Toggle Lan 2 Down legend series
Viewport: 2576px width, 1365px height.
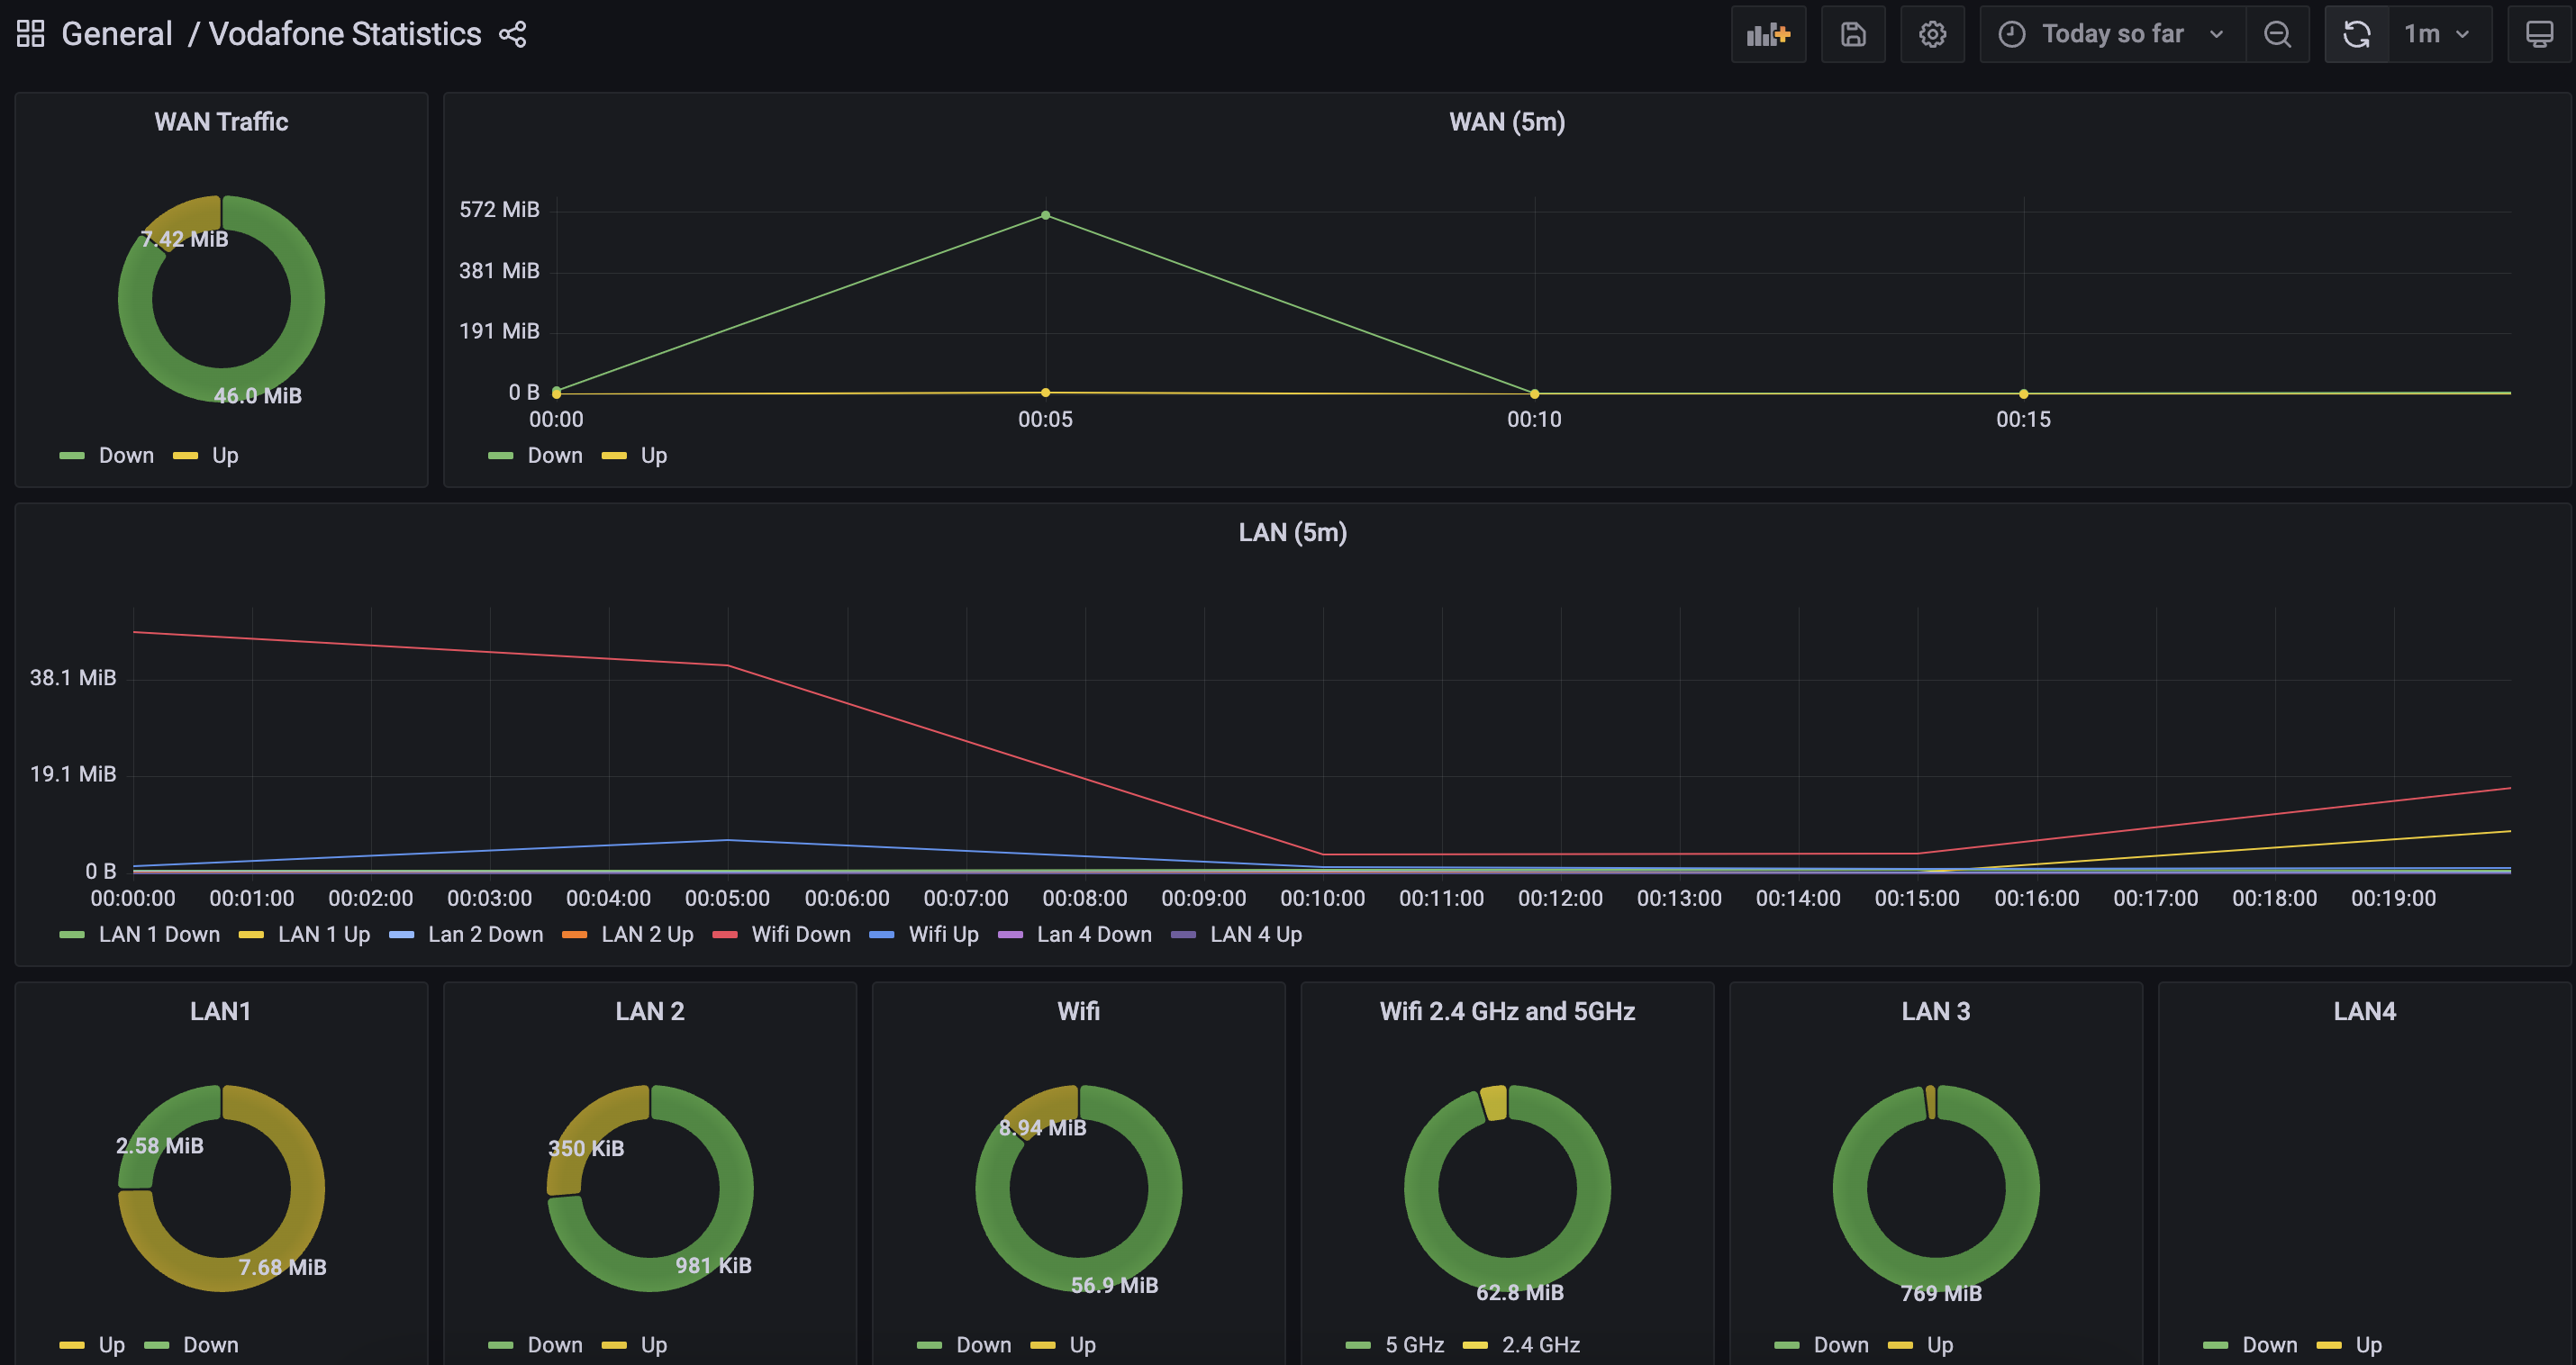coord(485,934)
